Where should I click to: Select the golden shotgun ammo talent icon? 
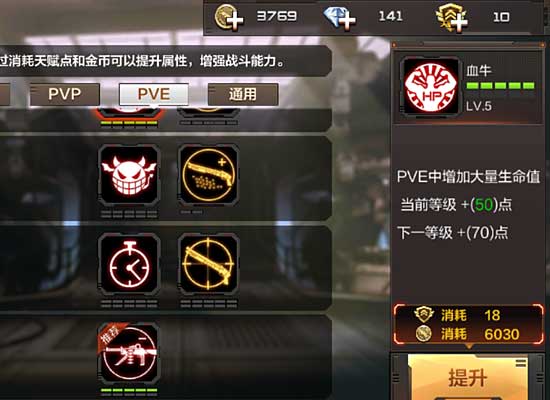(208, 175)
